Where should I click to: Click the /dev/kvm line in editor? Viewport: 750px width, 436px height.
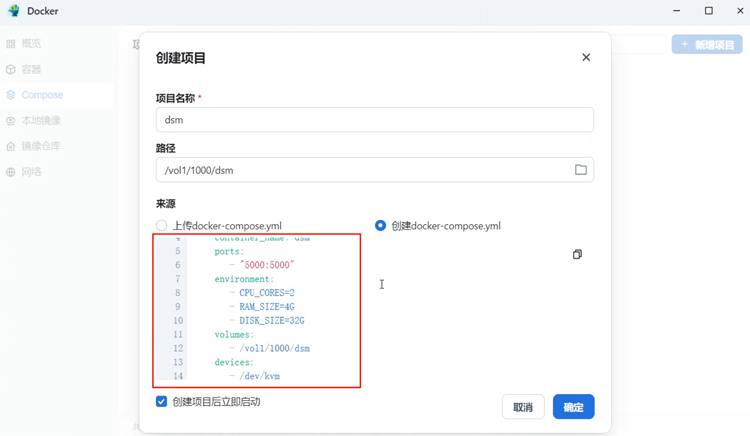point(260,376)
